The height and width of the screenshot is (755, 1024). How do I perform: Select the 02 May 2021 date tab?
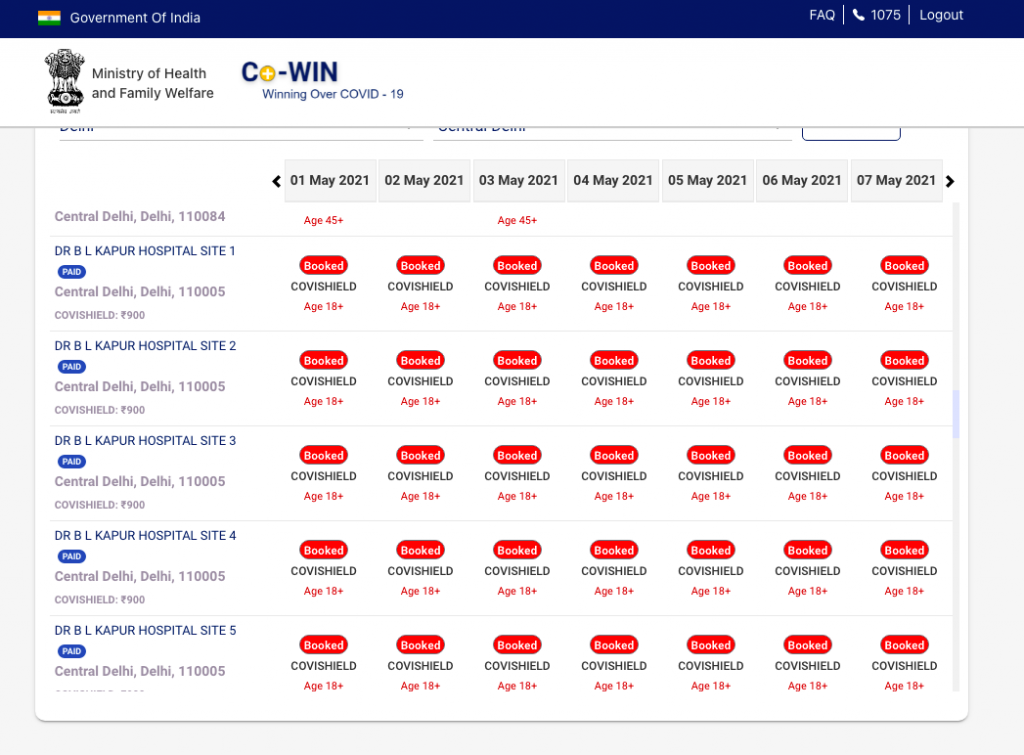point(424,180)
